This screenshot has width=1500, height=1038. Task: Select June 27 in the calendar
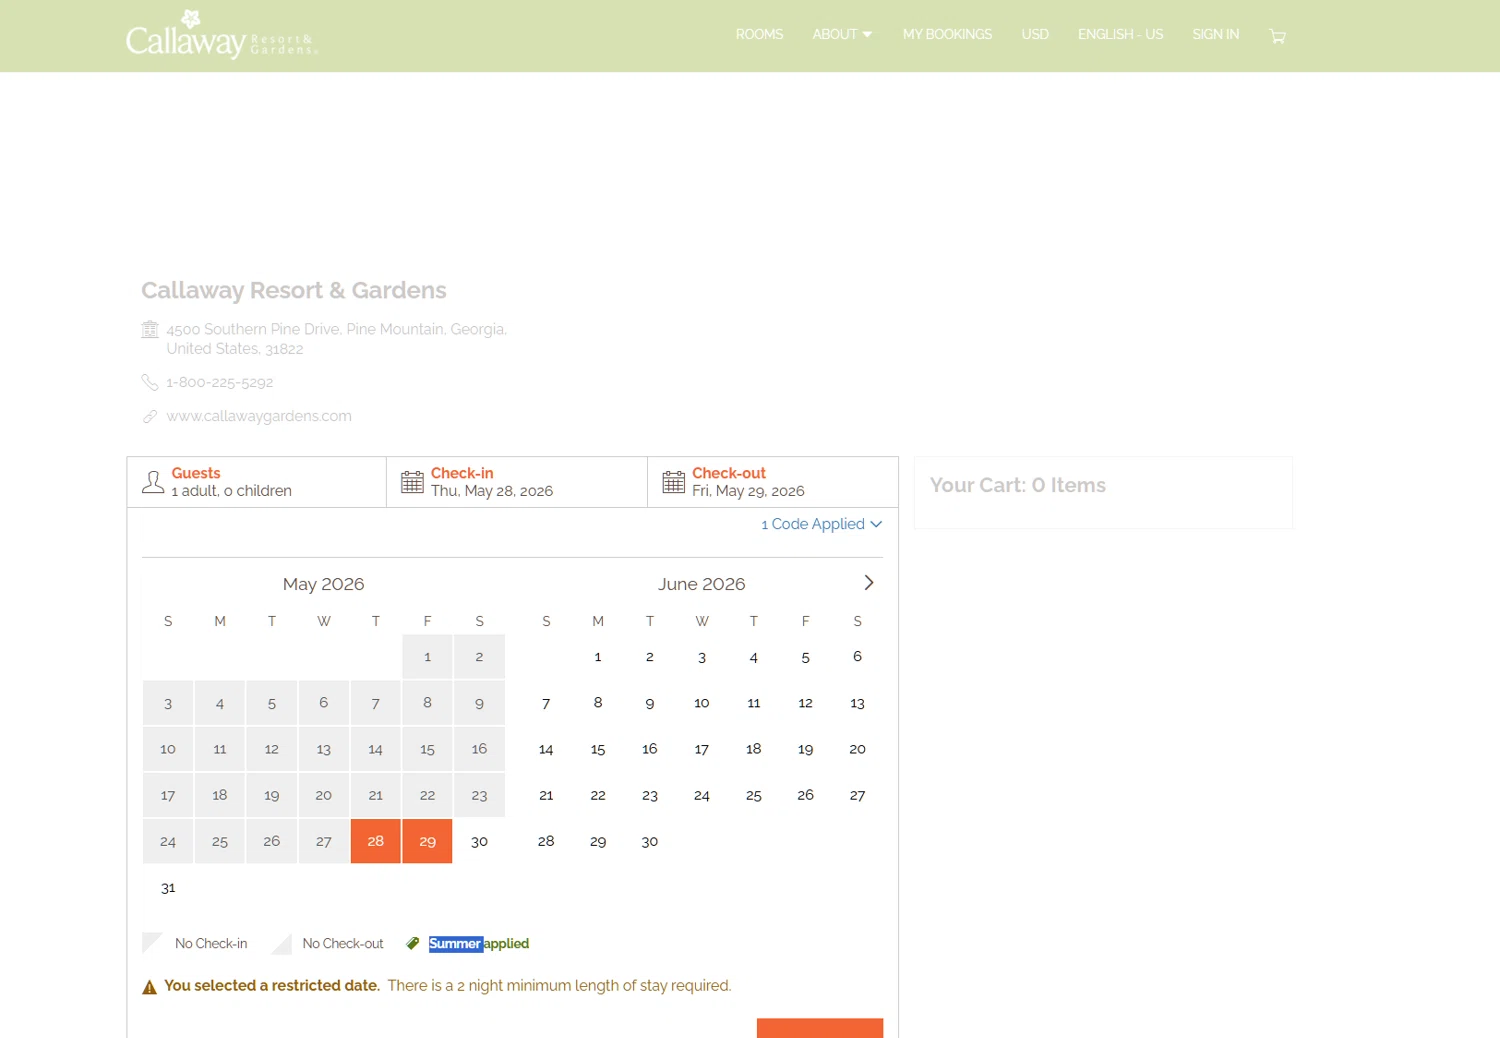click(x=857, y=795)
